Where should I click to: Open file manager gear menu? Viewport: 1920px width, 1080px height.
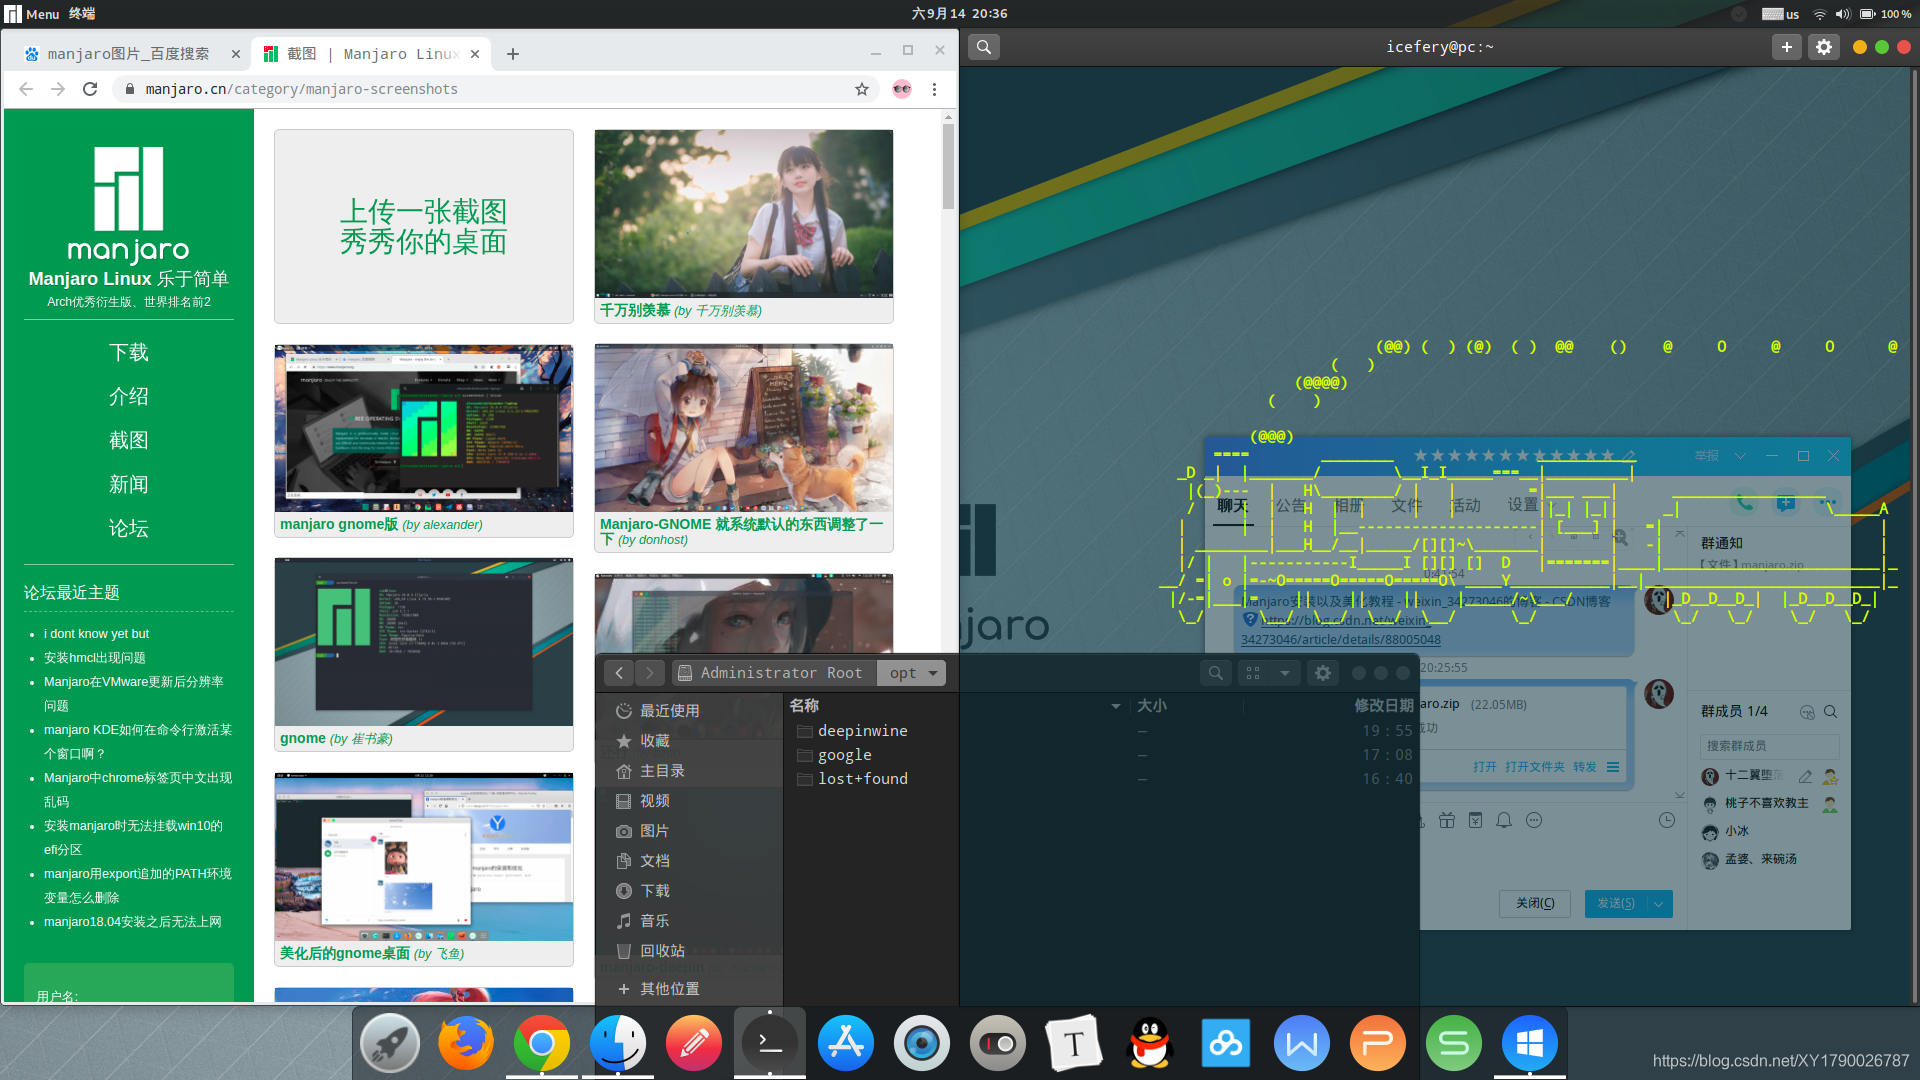coord(1323,673)
